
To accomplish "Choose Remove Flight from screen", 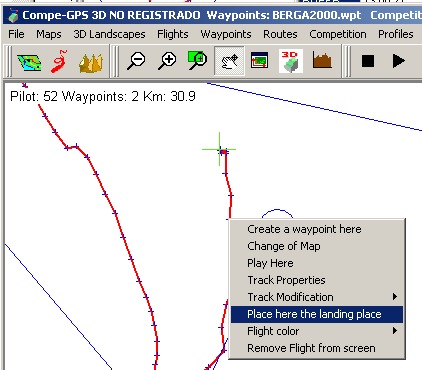I will click(317, 348).
